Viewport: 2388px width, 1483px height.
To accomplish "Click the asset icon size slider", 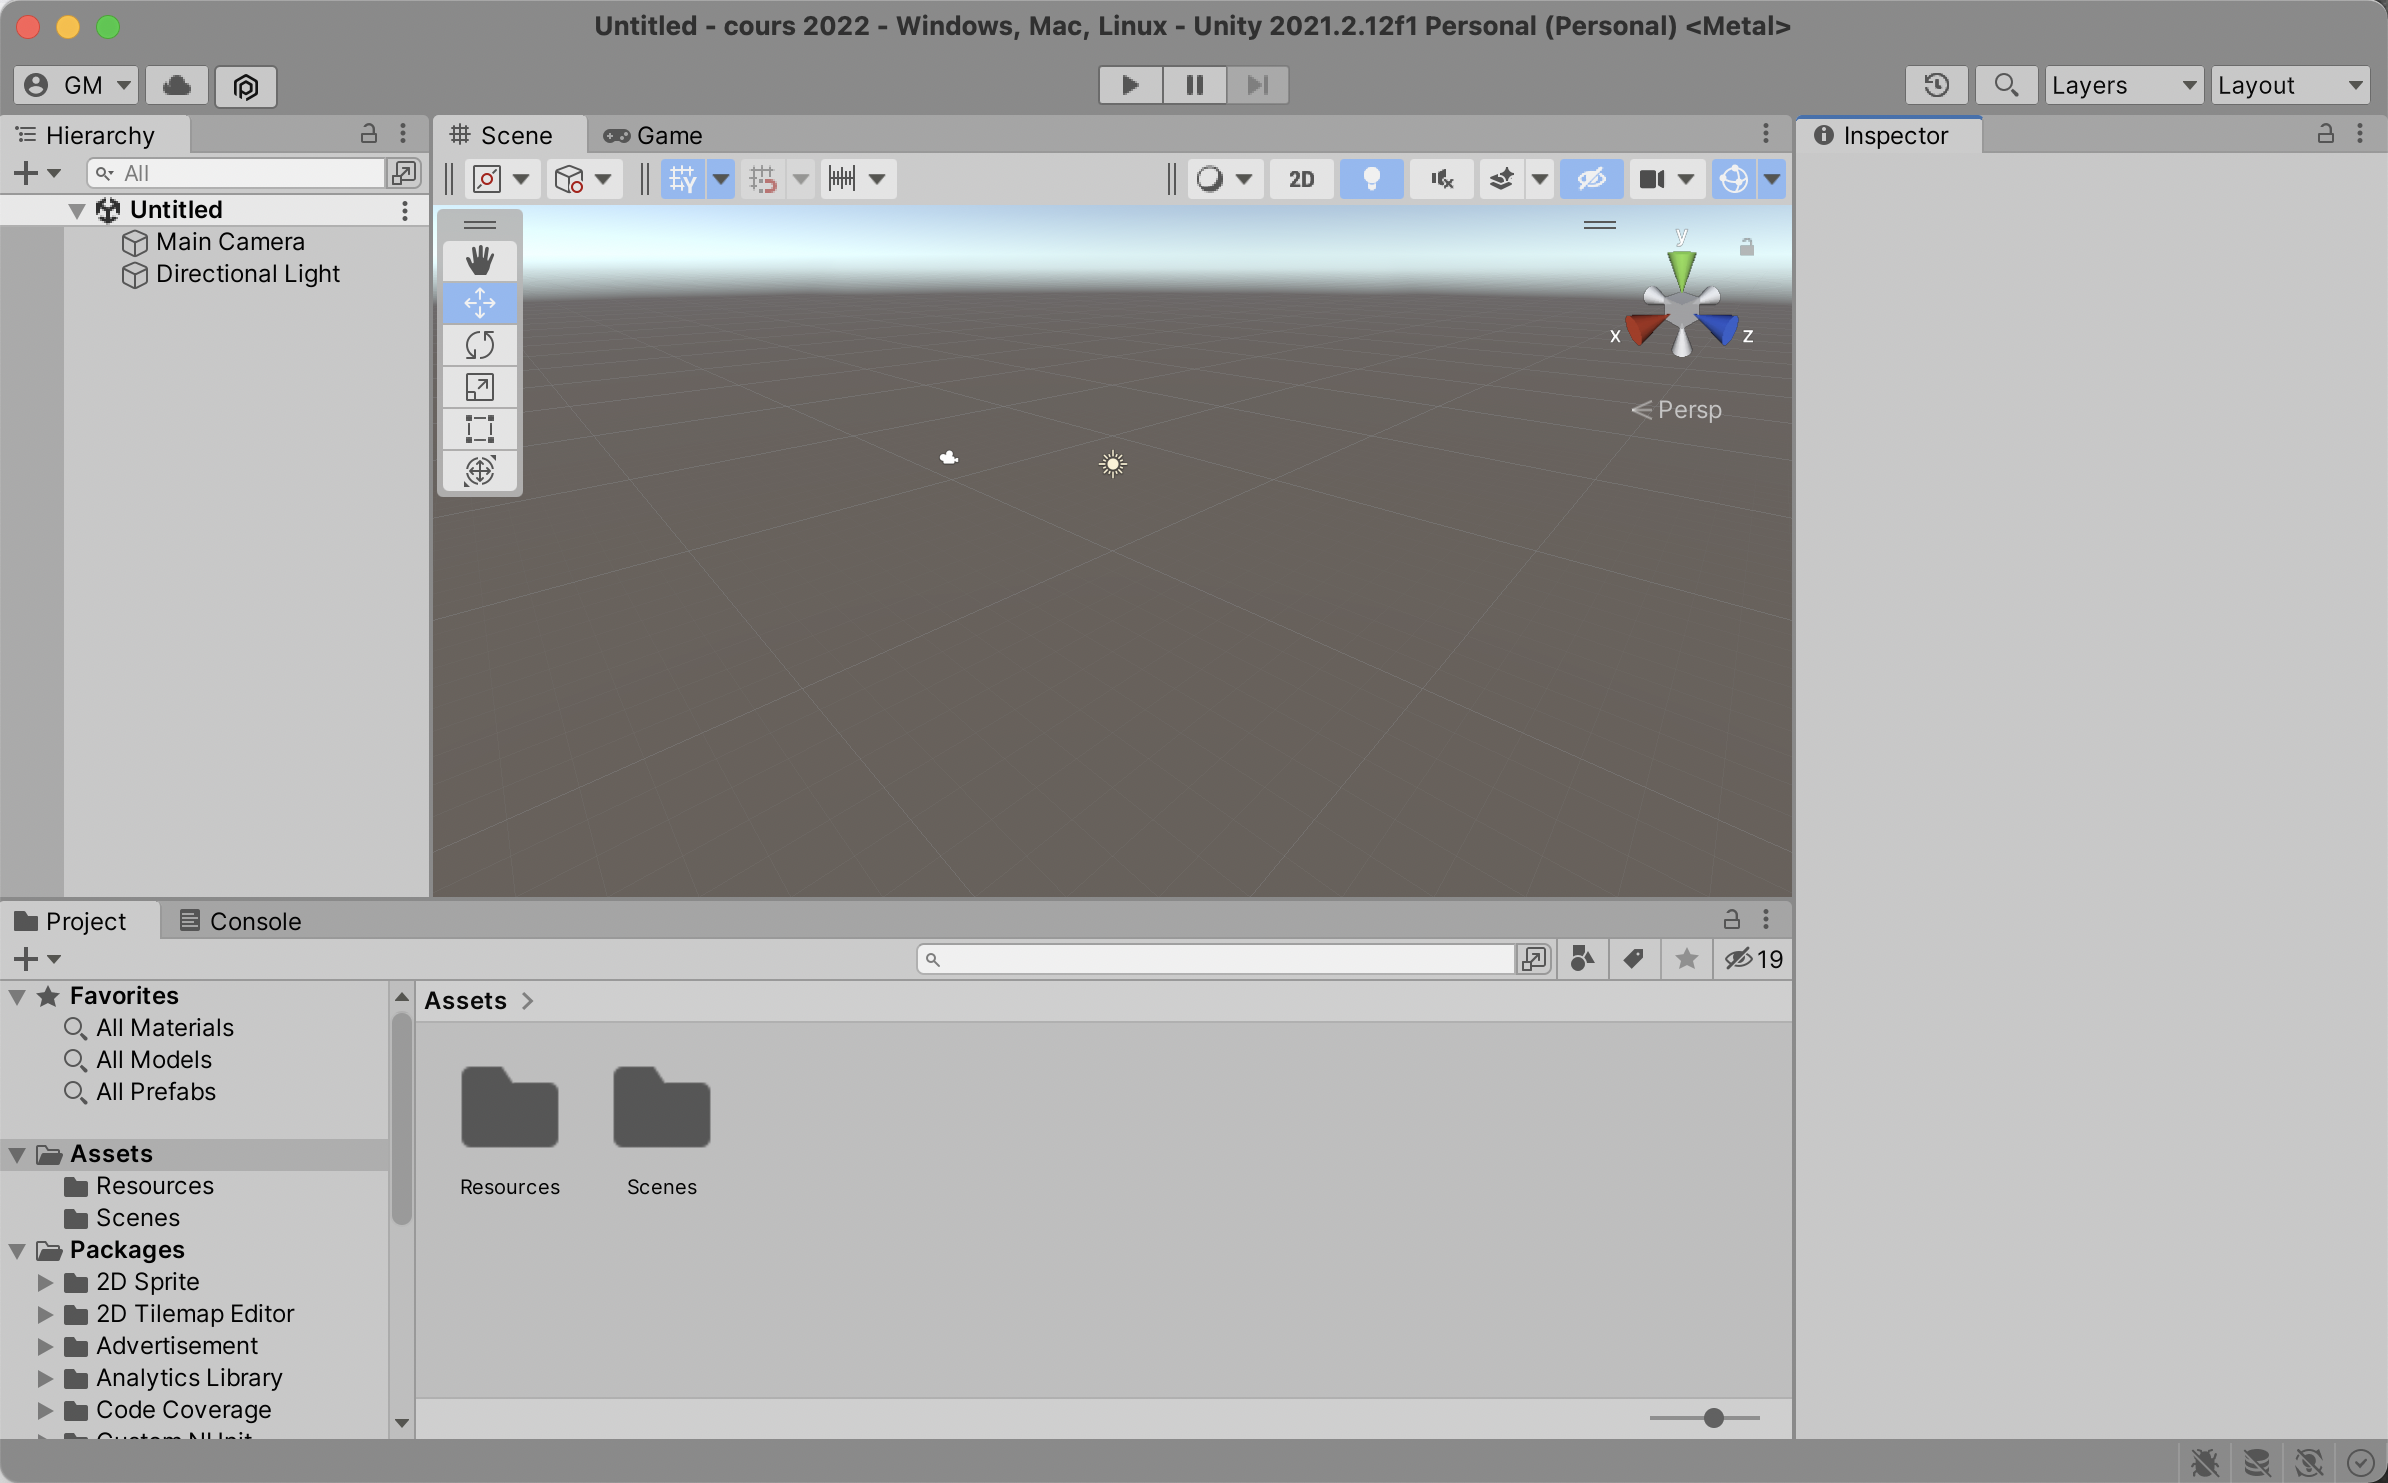I will coord(1713,1418).
